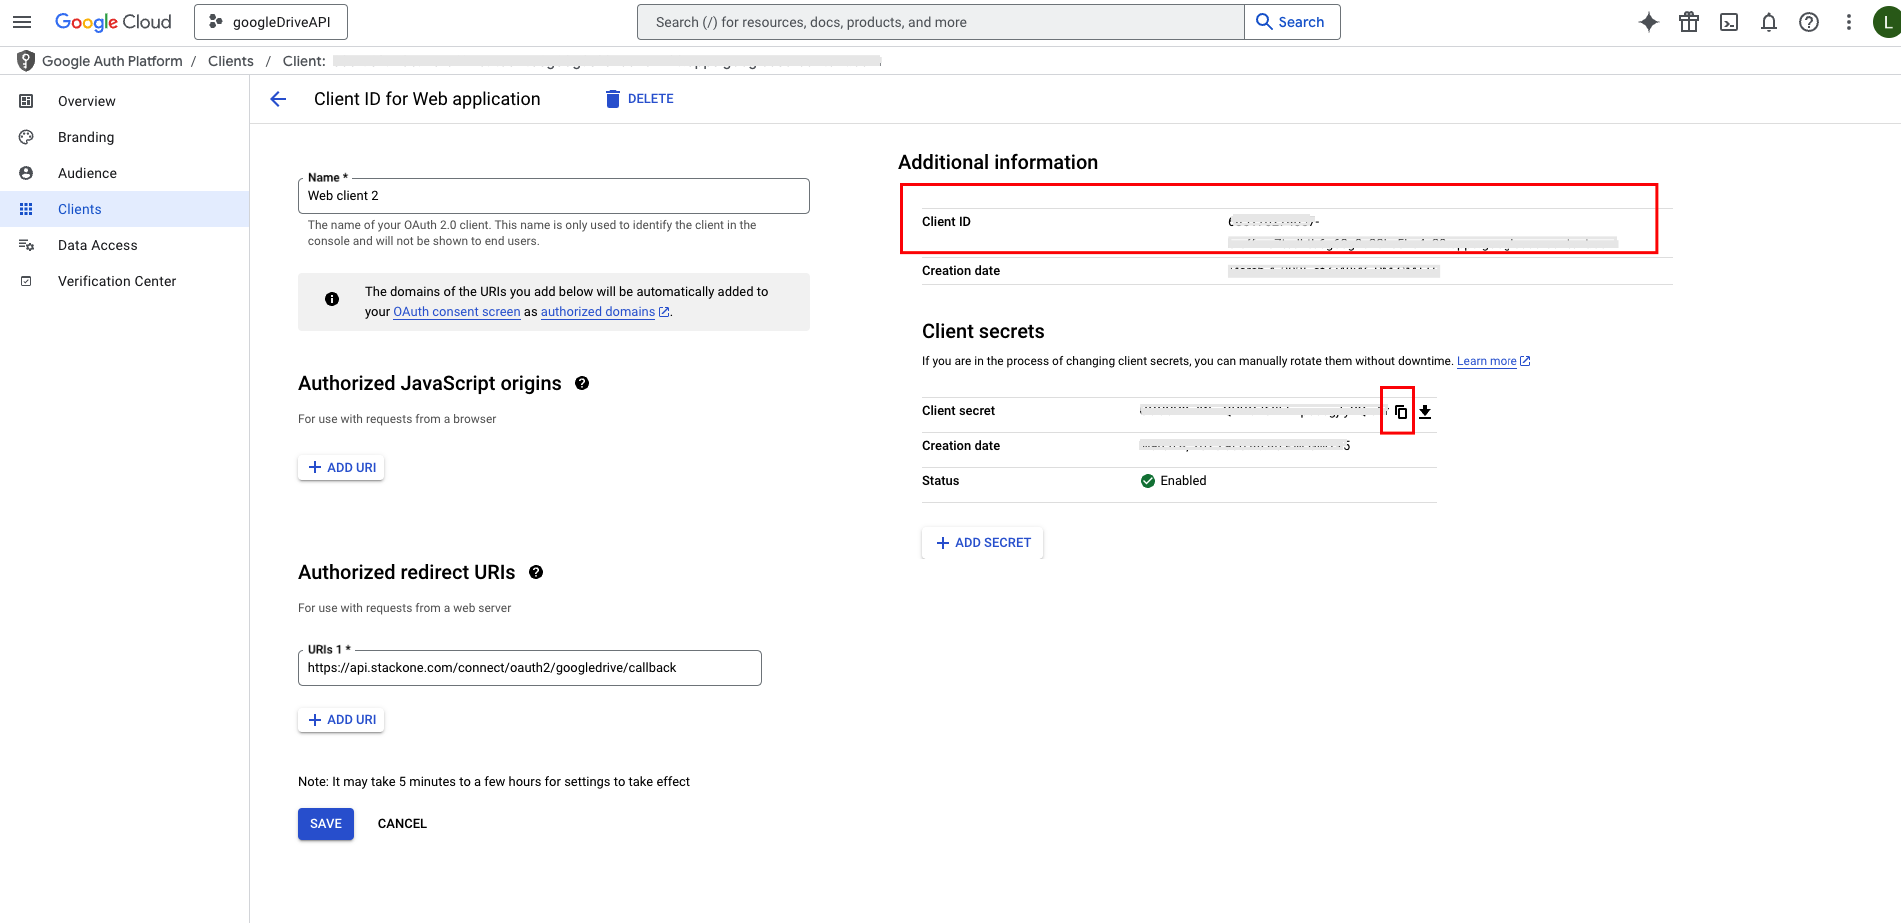1901x923 pixels.
Task: Show help for Authorized redirect URIs
Action: (536, 572)
